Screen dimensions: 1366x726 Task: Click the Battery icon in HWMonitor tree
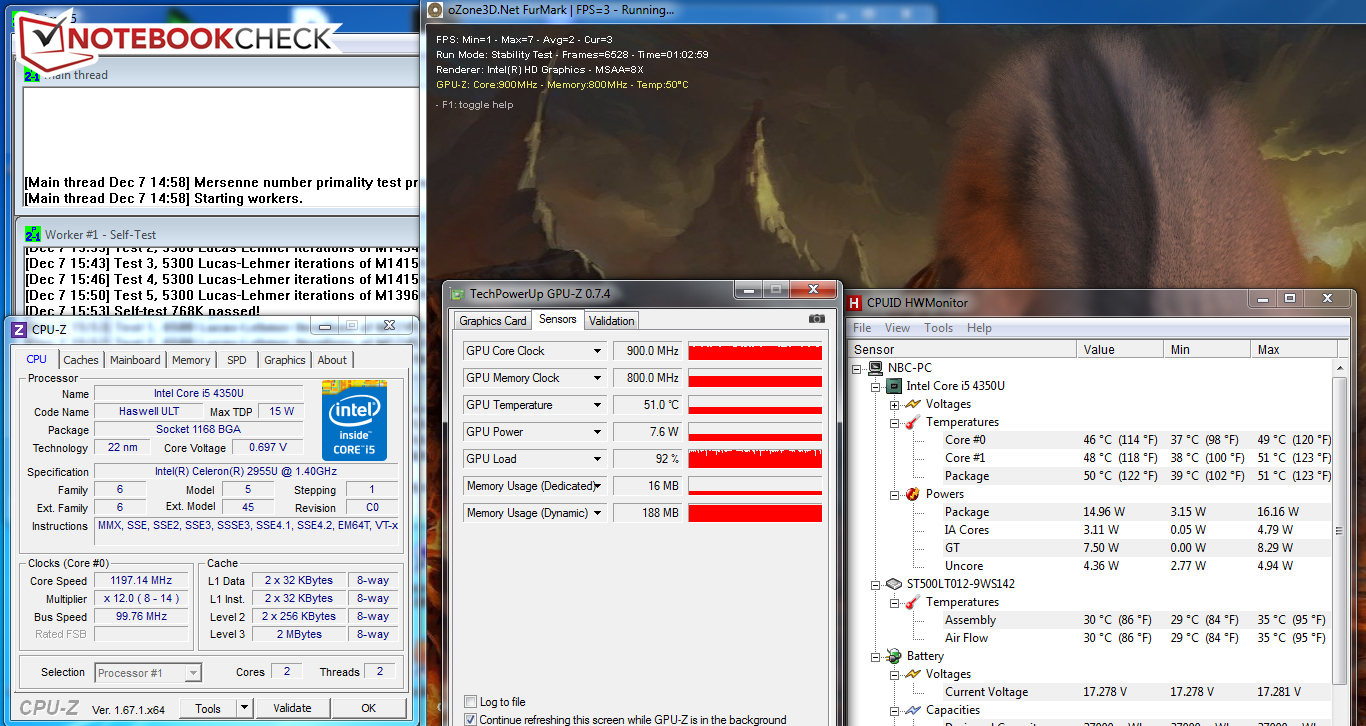click(894, 656)
